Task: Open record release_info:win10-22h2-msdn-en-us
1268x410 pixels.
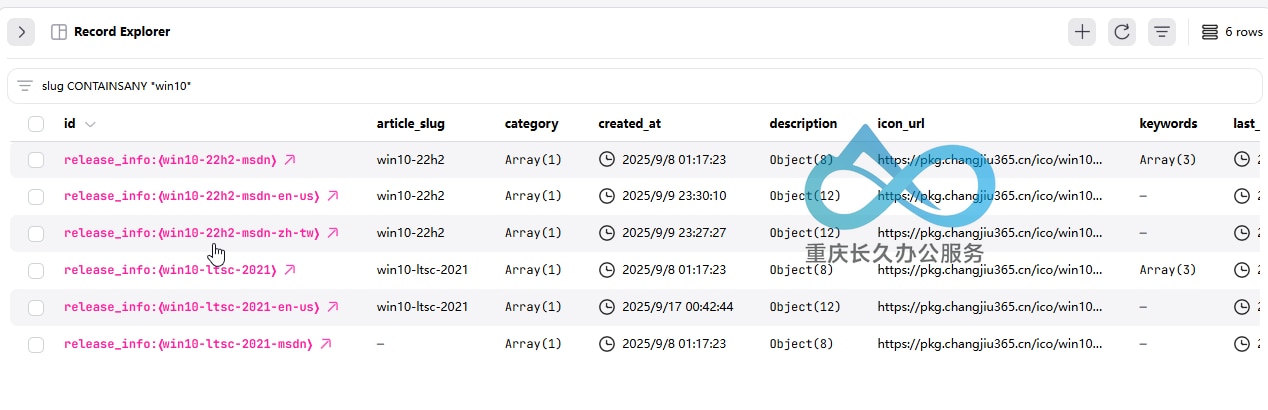Action: click(x=192, y=197)
